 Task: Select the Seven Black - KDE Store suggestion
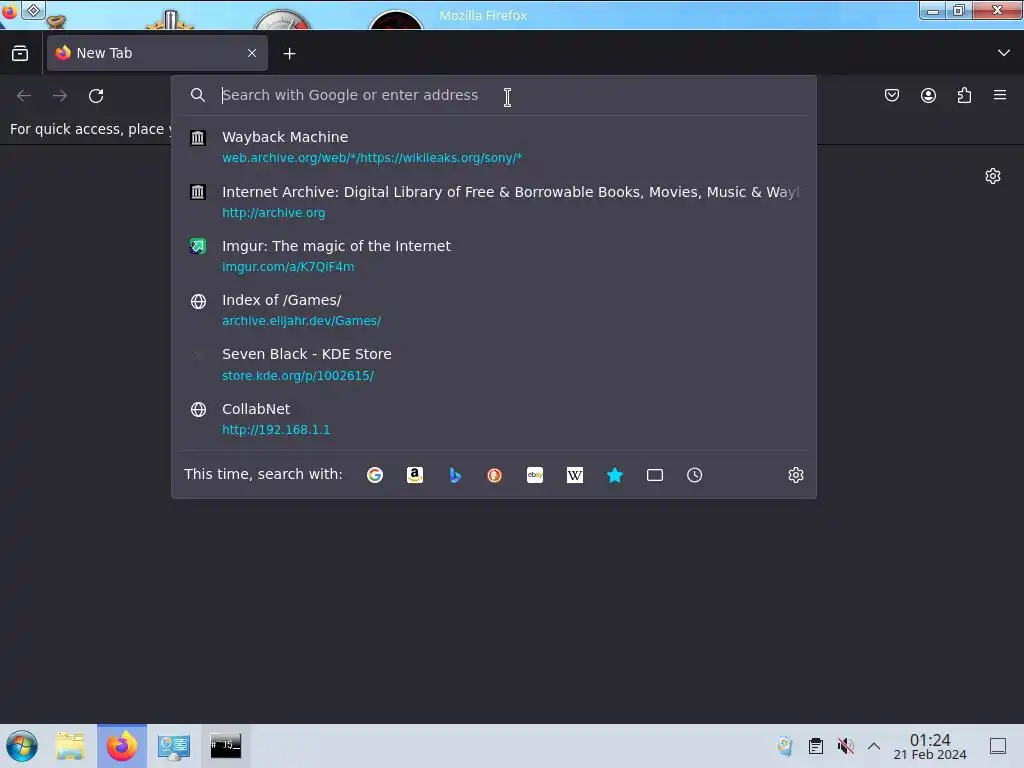[494, 364]
